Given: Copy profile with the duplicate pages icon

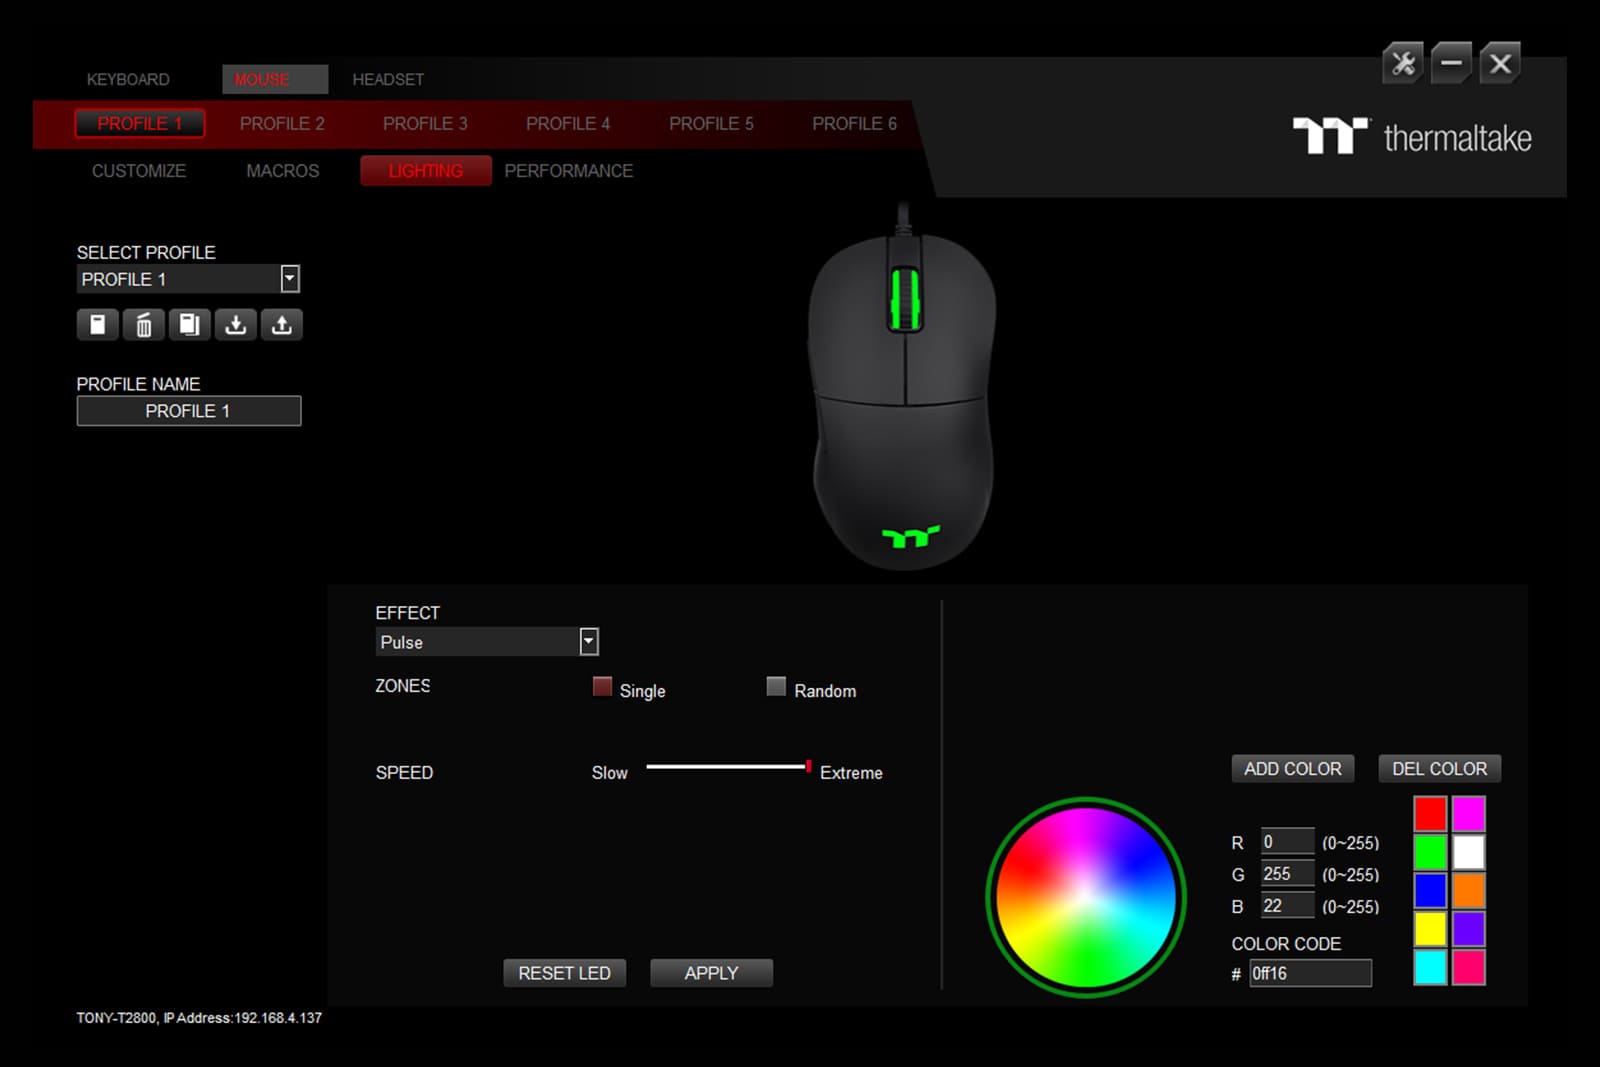Looking at the screenshot, I should [190, 325].
